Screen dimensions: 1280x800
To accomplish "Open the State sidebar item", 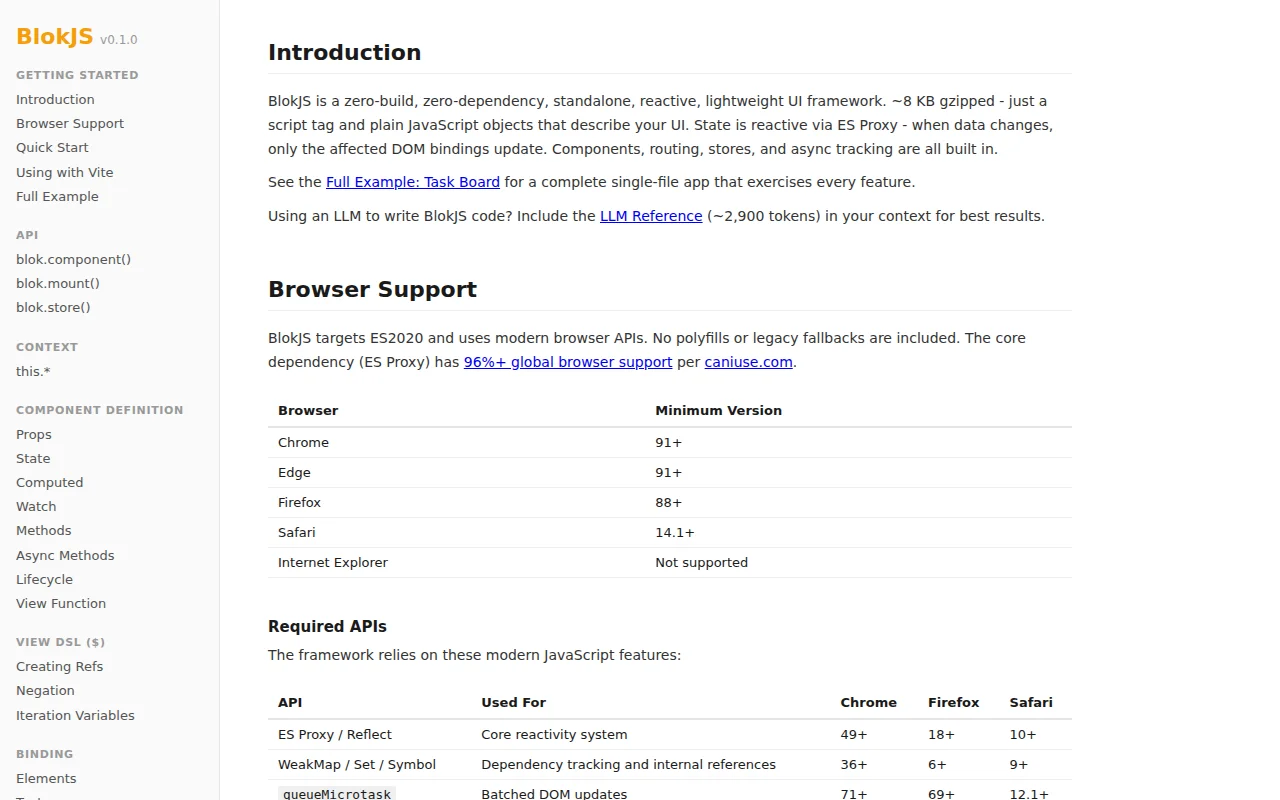I will [33, 458].
